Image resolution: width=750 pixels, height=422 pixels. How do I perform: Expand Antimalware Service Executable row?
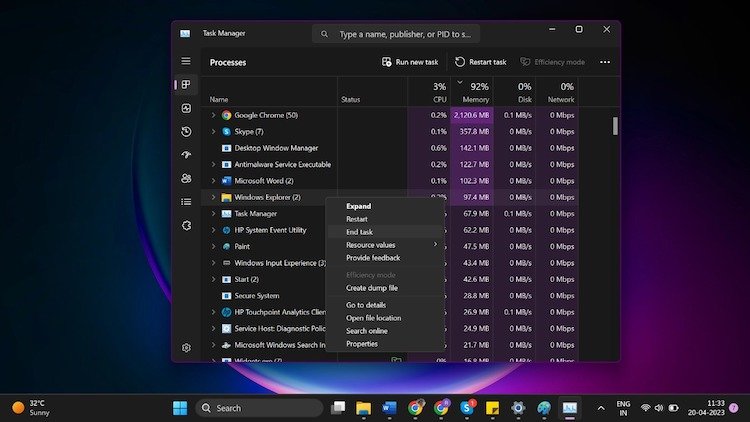[213, 165]
